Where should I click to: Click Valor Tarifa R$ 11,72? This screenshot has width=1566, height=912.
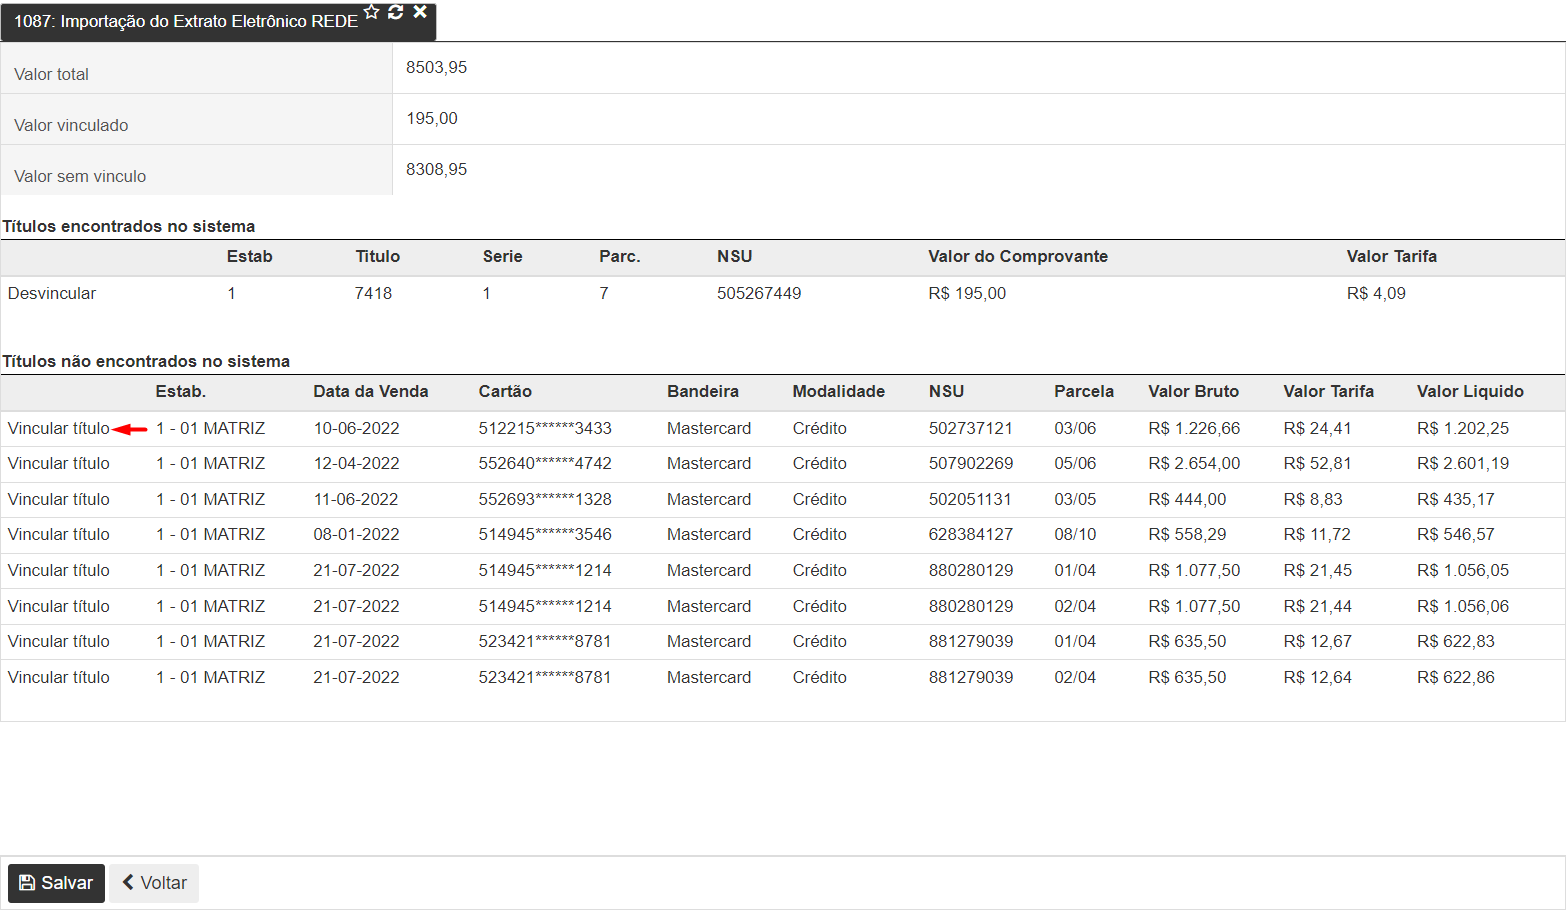(x=1317, y=534)
